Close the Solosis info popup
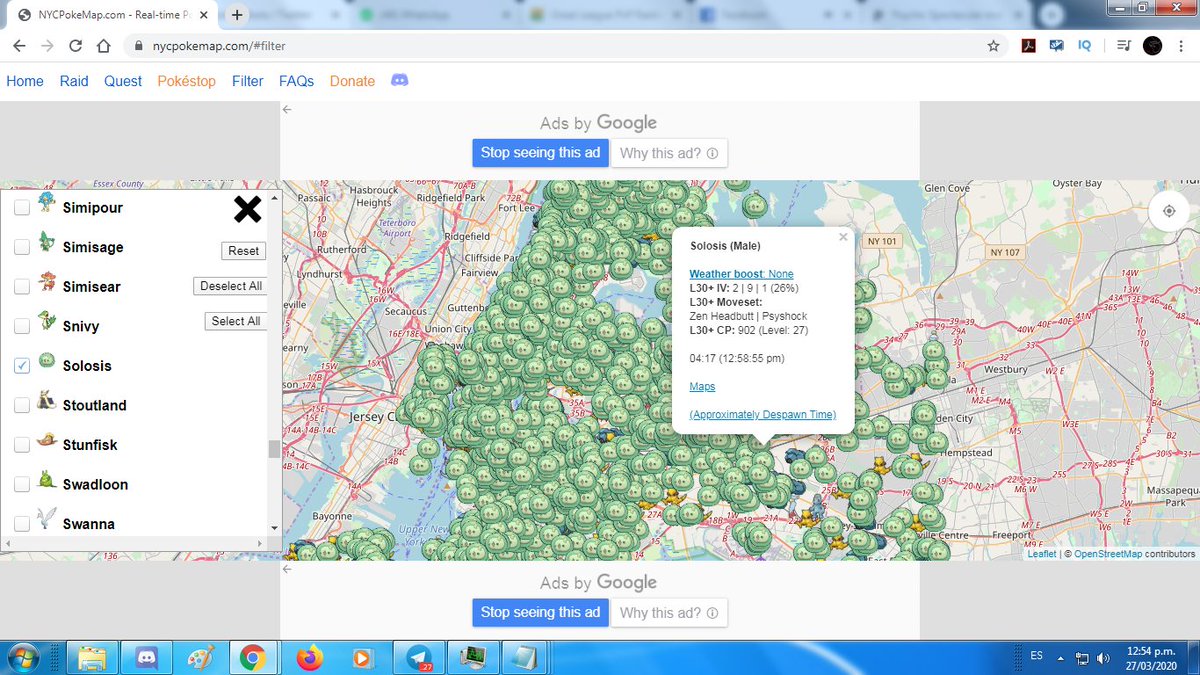This screenshot has height=675, width=1200. pos(843,238)
